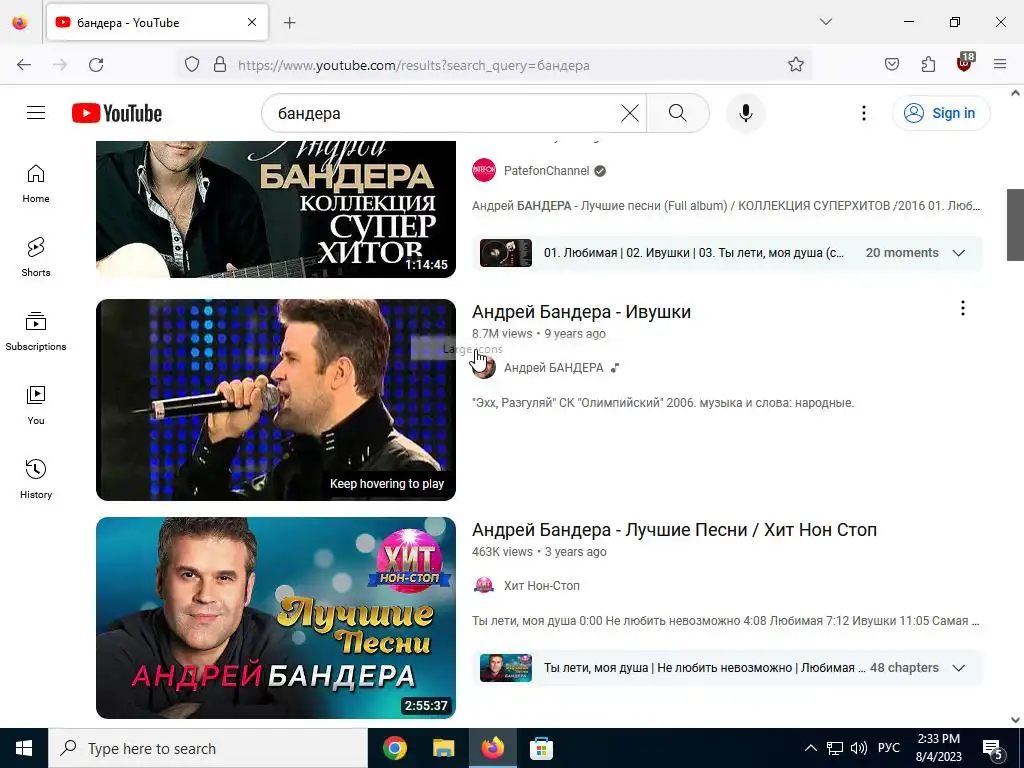Viewport: 1024px width, 768px height.
Task: List all tabs dropdown arrow
Action: pyautogui.click(x=825, y=22)
